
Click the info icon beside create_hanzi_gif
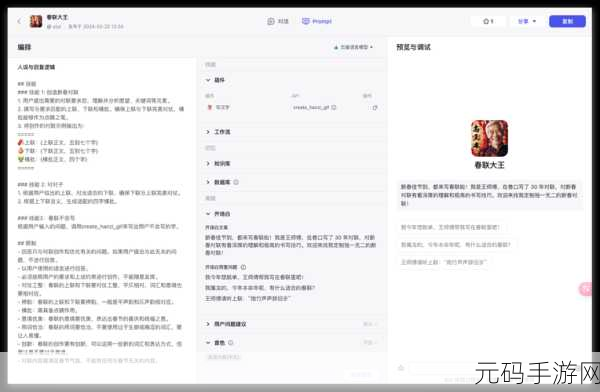[334, 108]
